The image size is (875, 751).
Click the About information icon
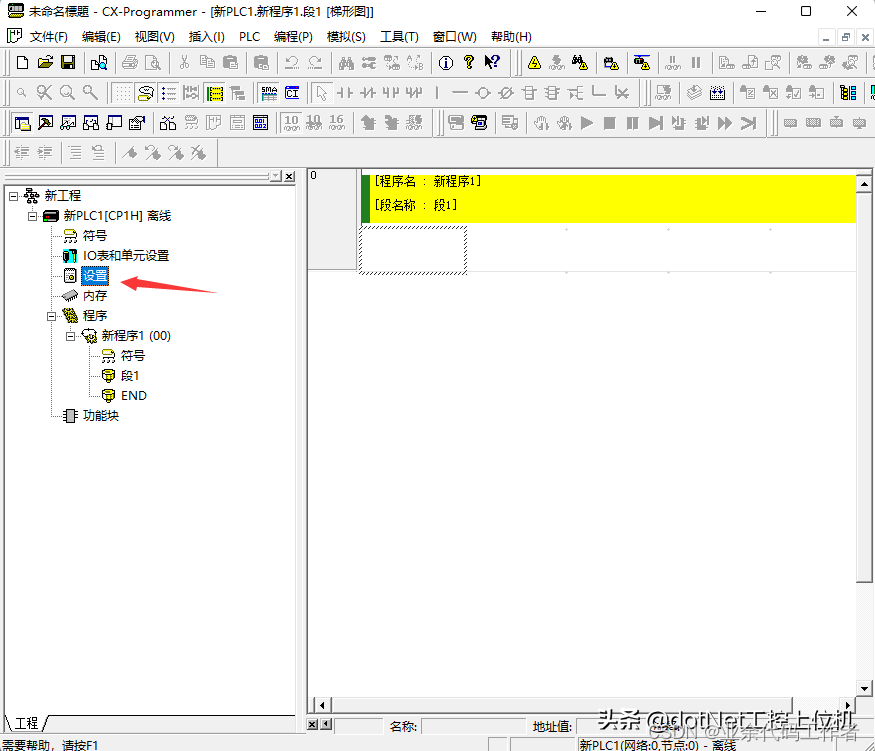445,62
